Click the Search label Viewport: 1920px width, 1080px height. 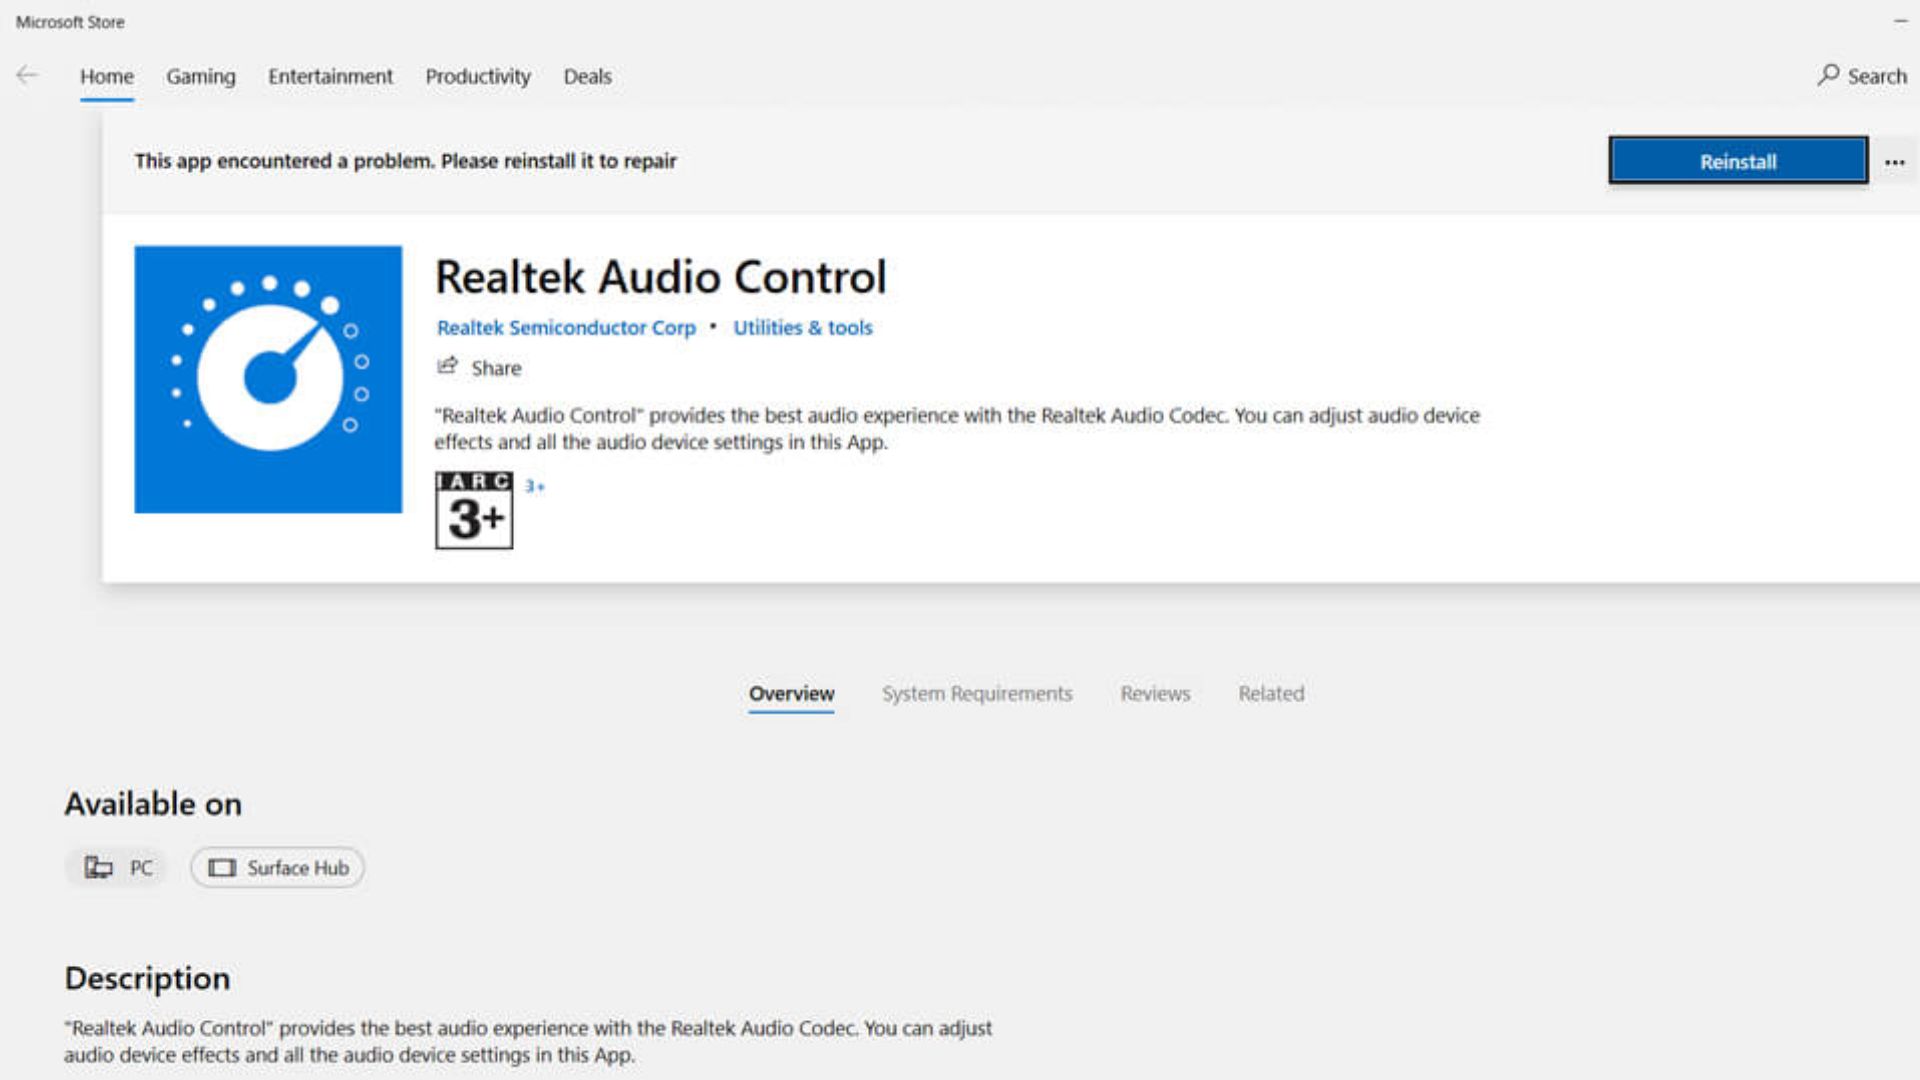[1877, 76]
